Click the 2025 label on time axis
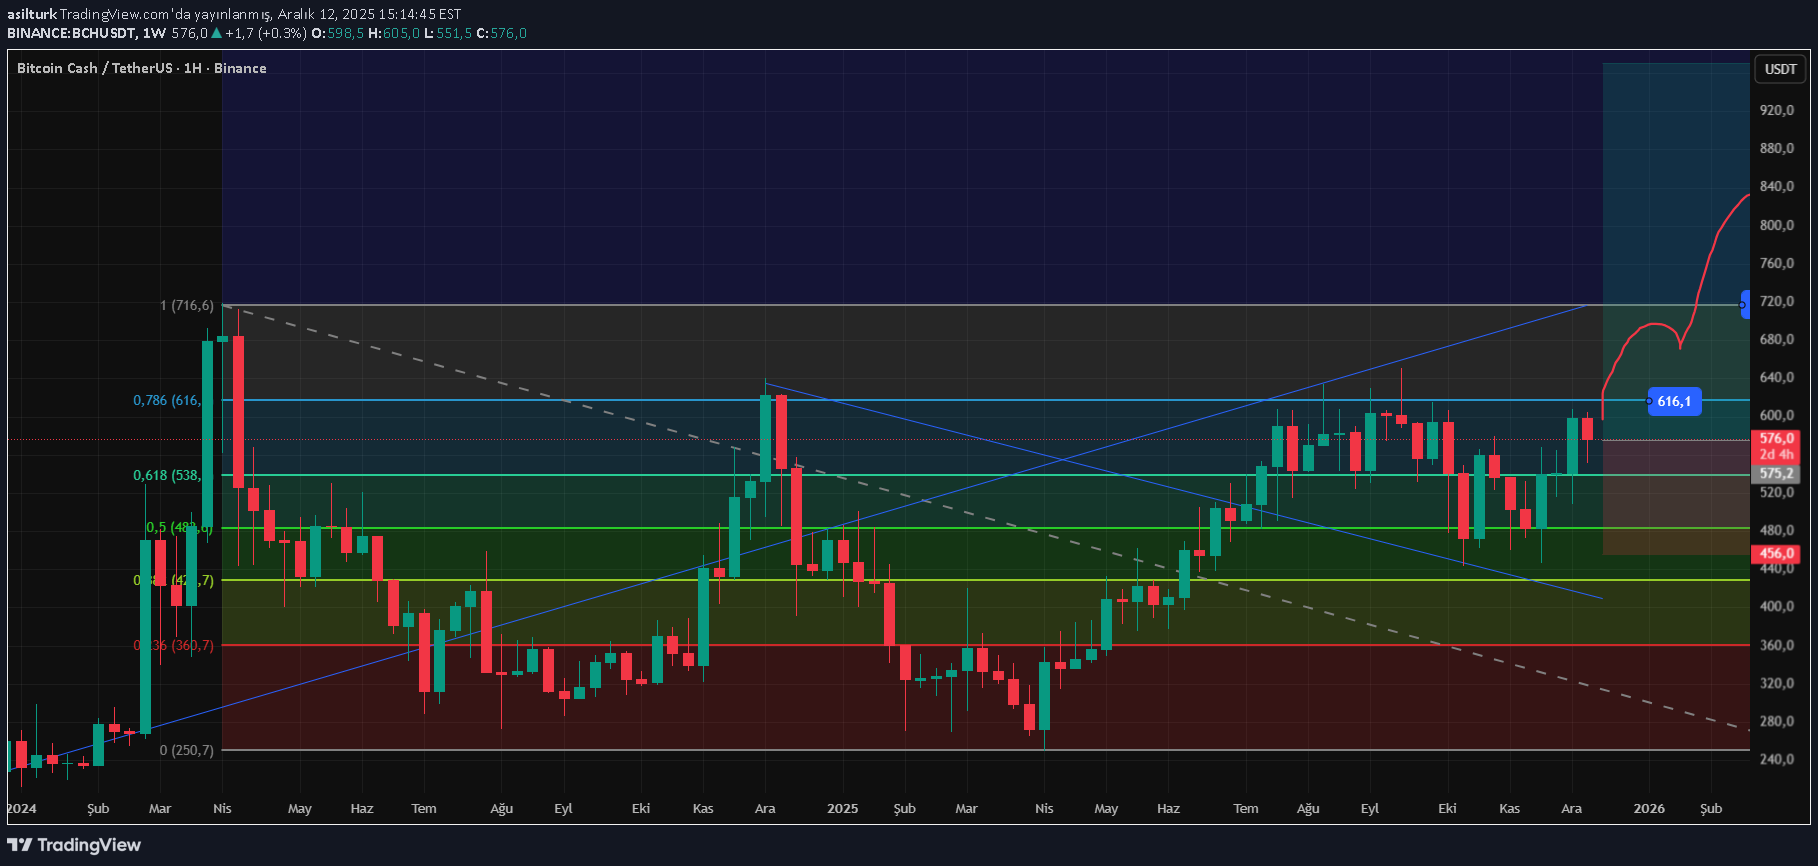The height and width of the screenshot is (866, 1818). pos(842,808)
